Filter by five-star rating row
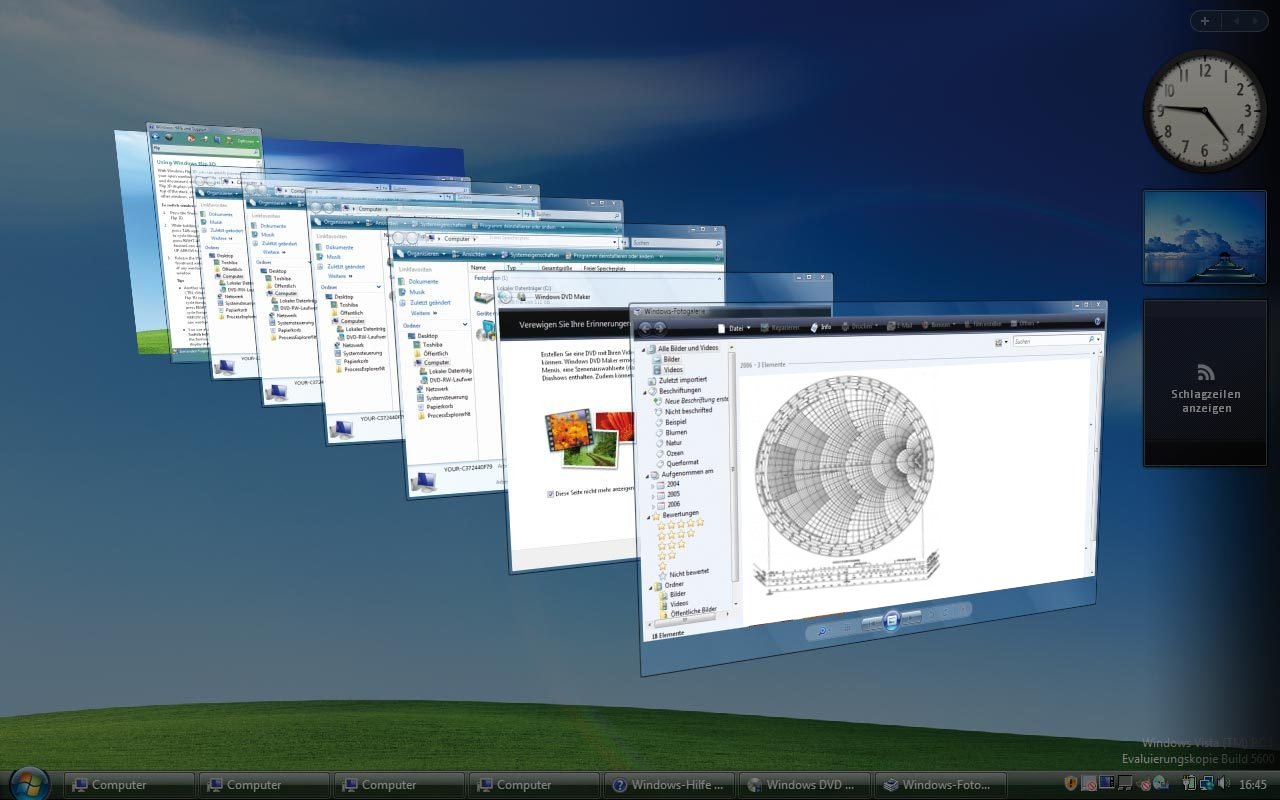The height and width of the screenshot is (800, 1280). (x=680, y=522)
